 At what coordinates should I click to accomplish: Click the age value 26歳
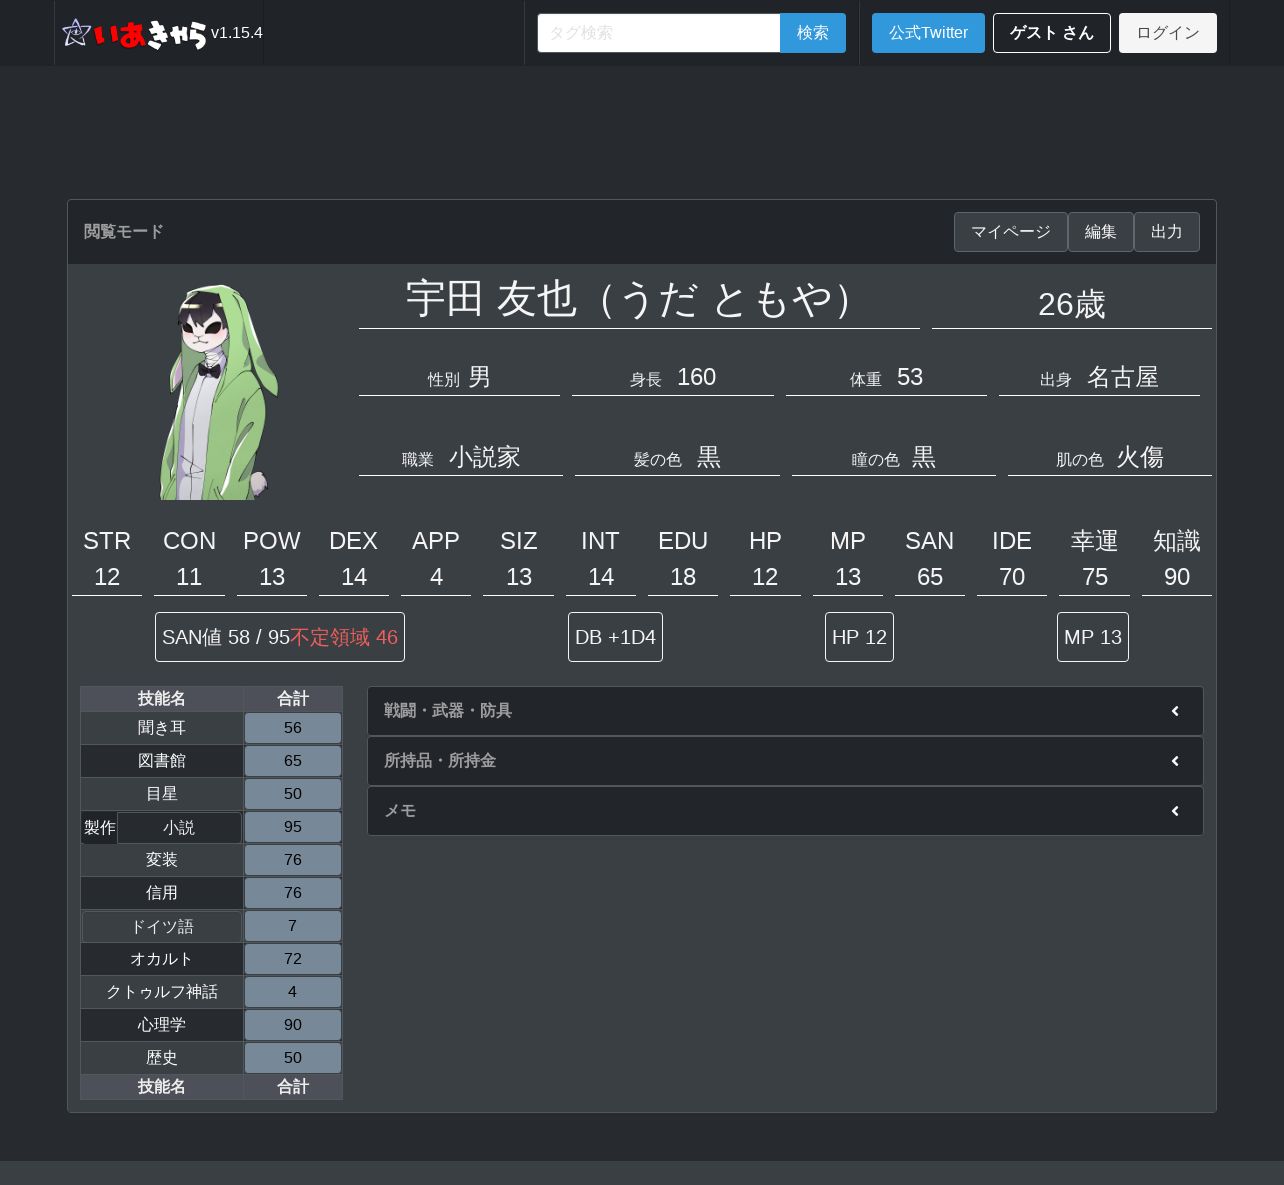pyautogui.click(x=1072, y=304)
